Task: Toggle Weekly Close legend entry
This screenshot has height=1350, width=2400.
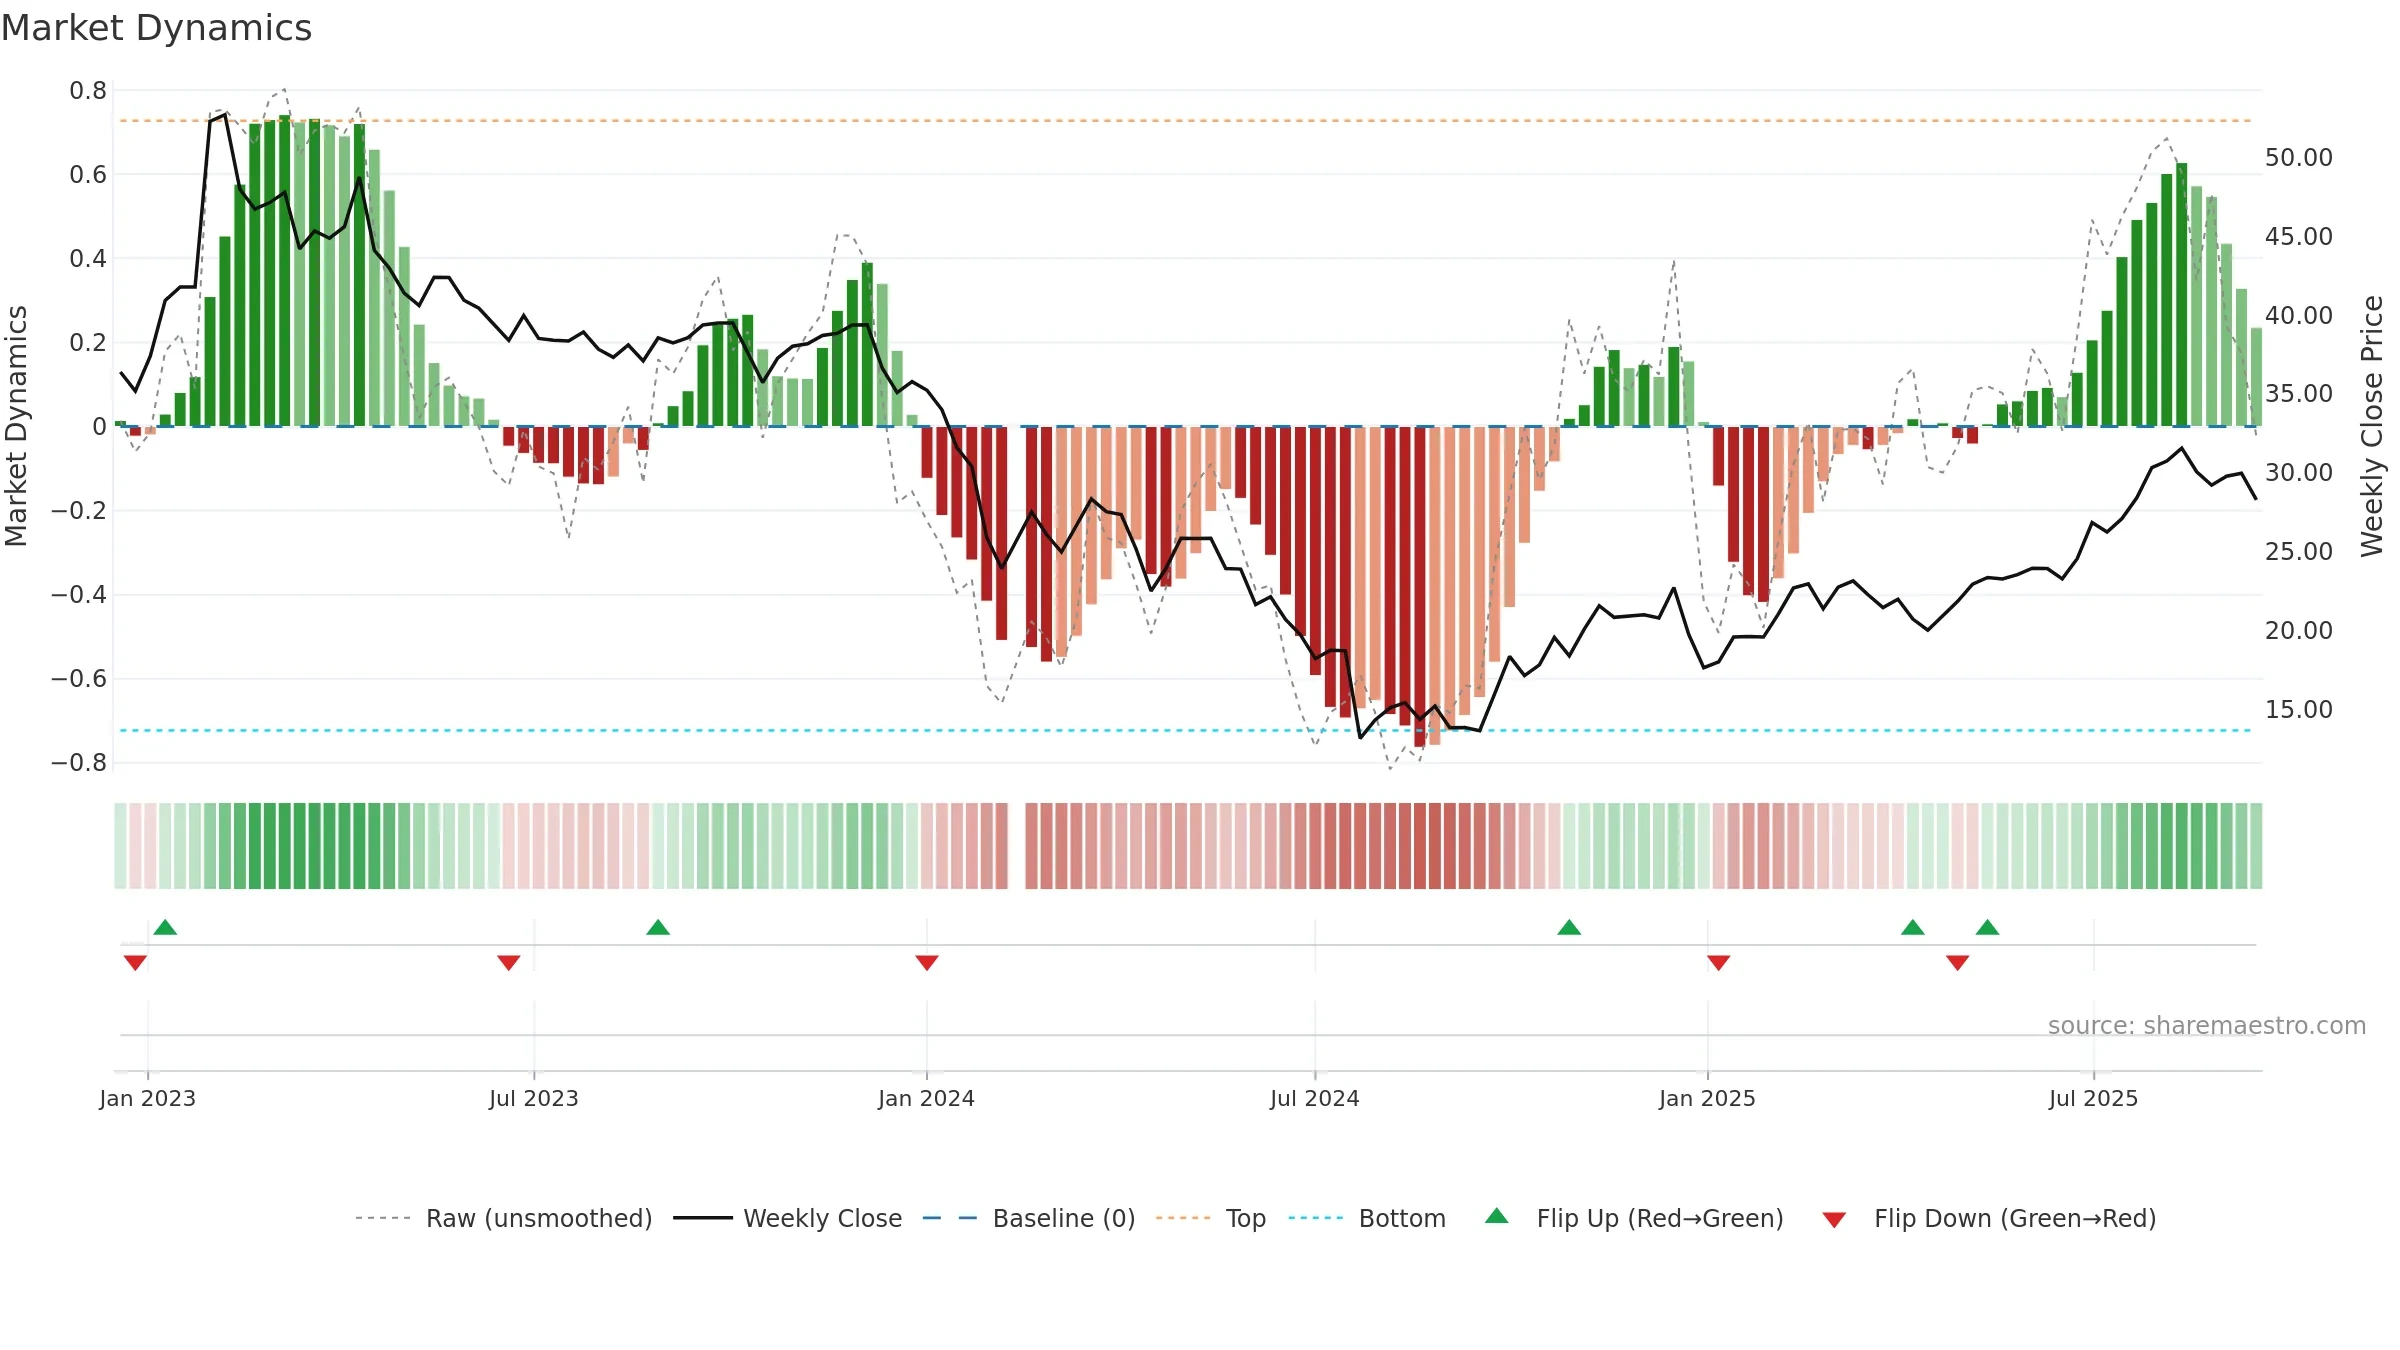Action: pyautogui.click(x=788, y=1218)
